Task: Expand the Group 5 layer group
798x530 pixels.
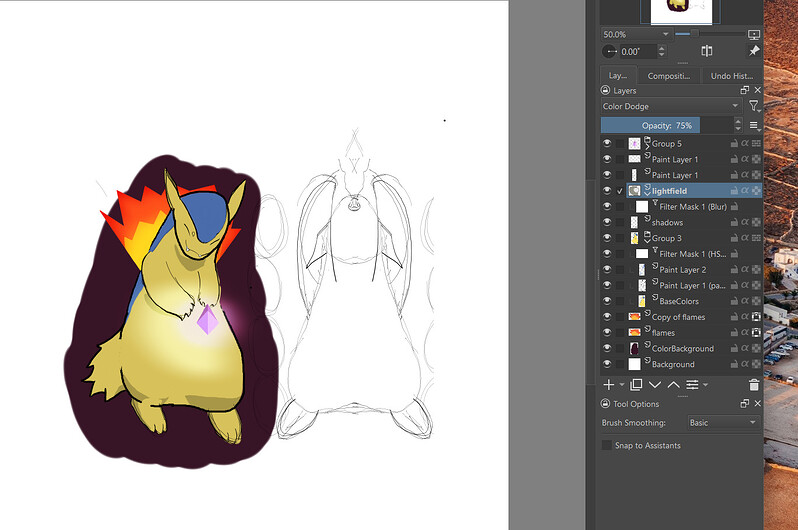Action: tap(647, 146)
